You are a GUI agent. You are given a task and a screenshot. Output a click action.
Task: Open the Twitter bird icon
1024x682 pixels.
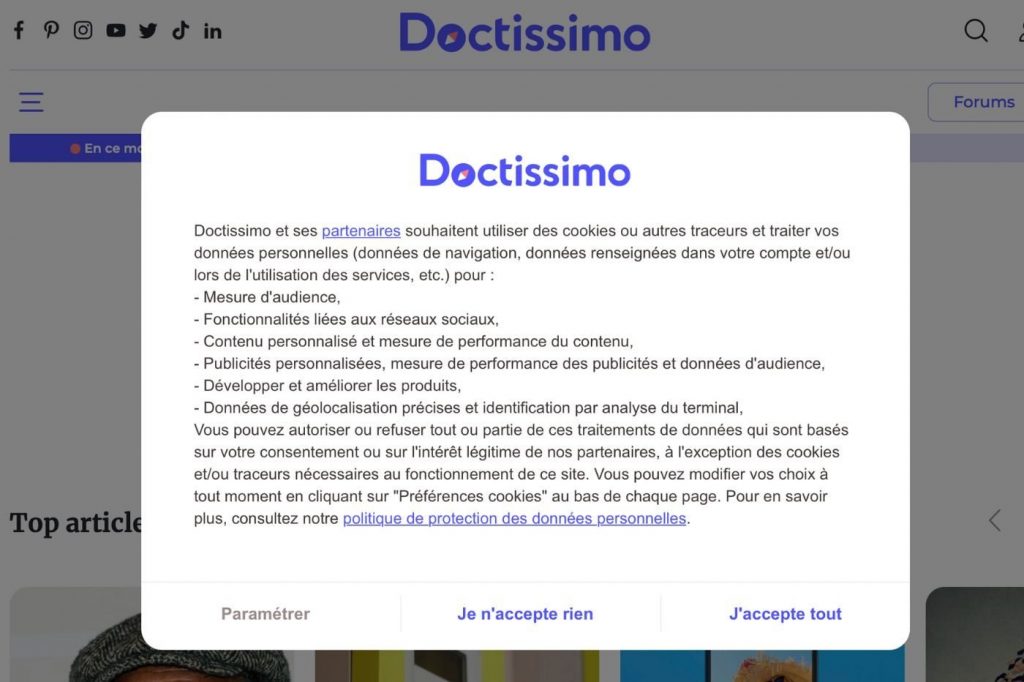148,30
